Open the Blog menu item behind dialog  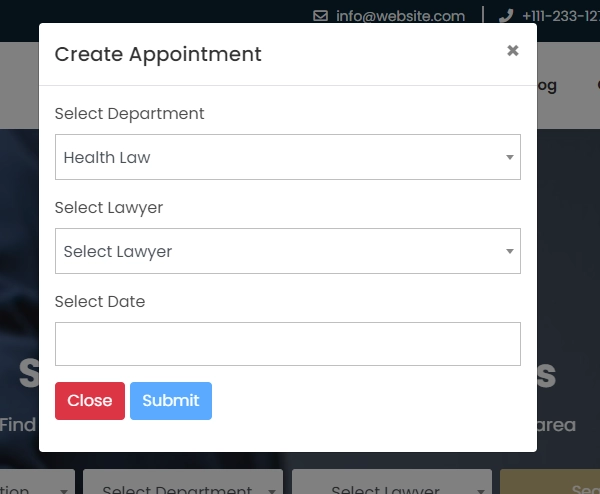547,85
